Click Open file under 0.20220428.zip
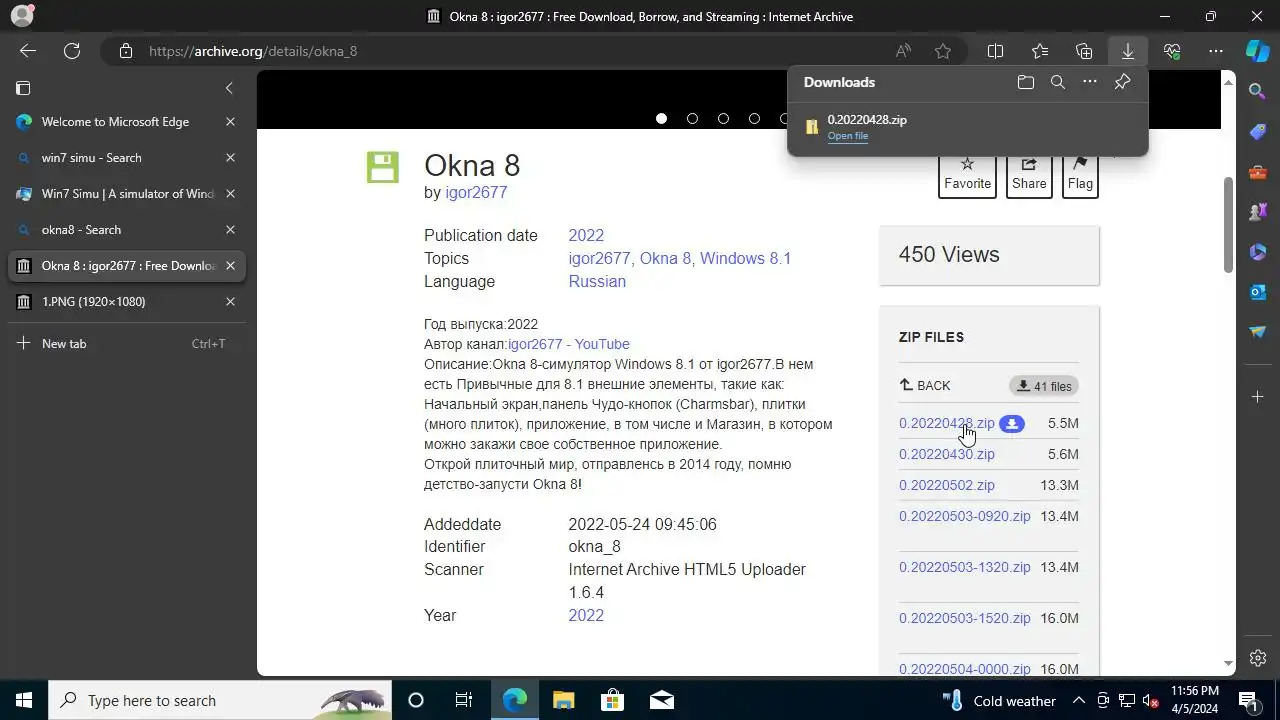The image size is (1280, 720). tap(847, 136)
